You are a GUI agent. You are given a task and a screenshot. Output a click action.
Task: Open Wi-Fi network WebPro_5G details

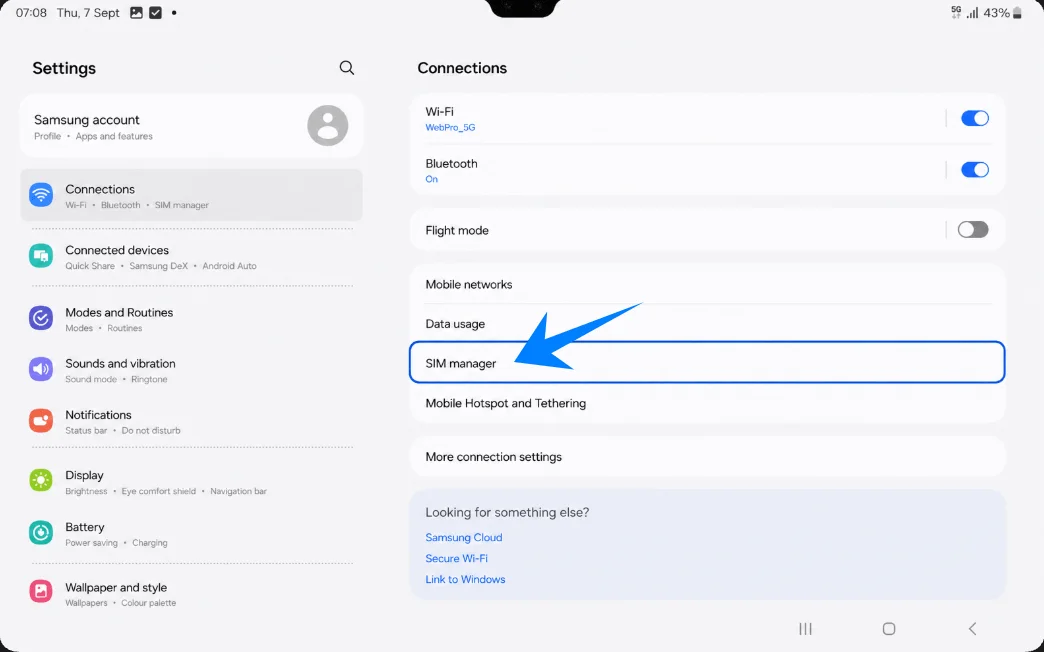(x=450, y=127)
